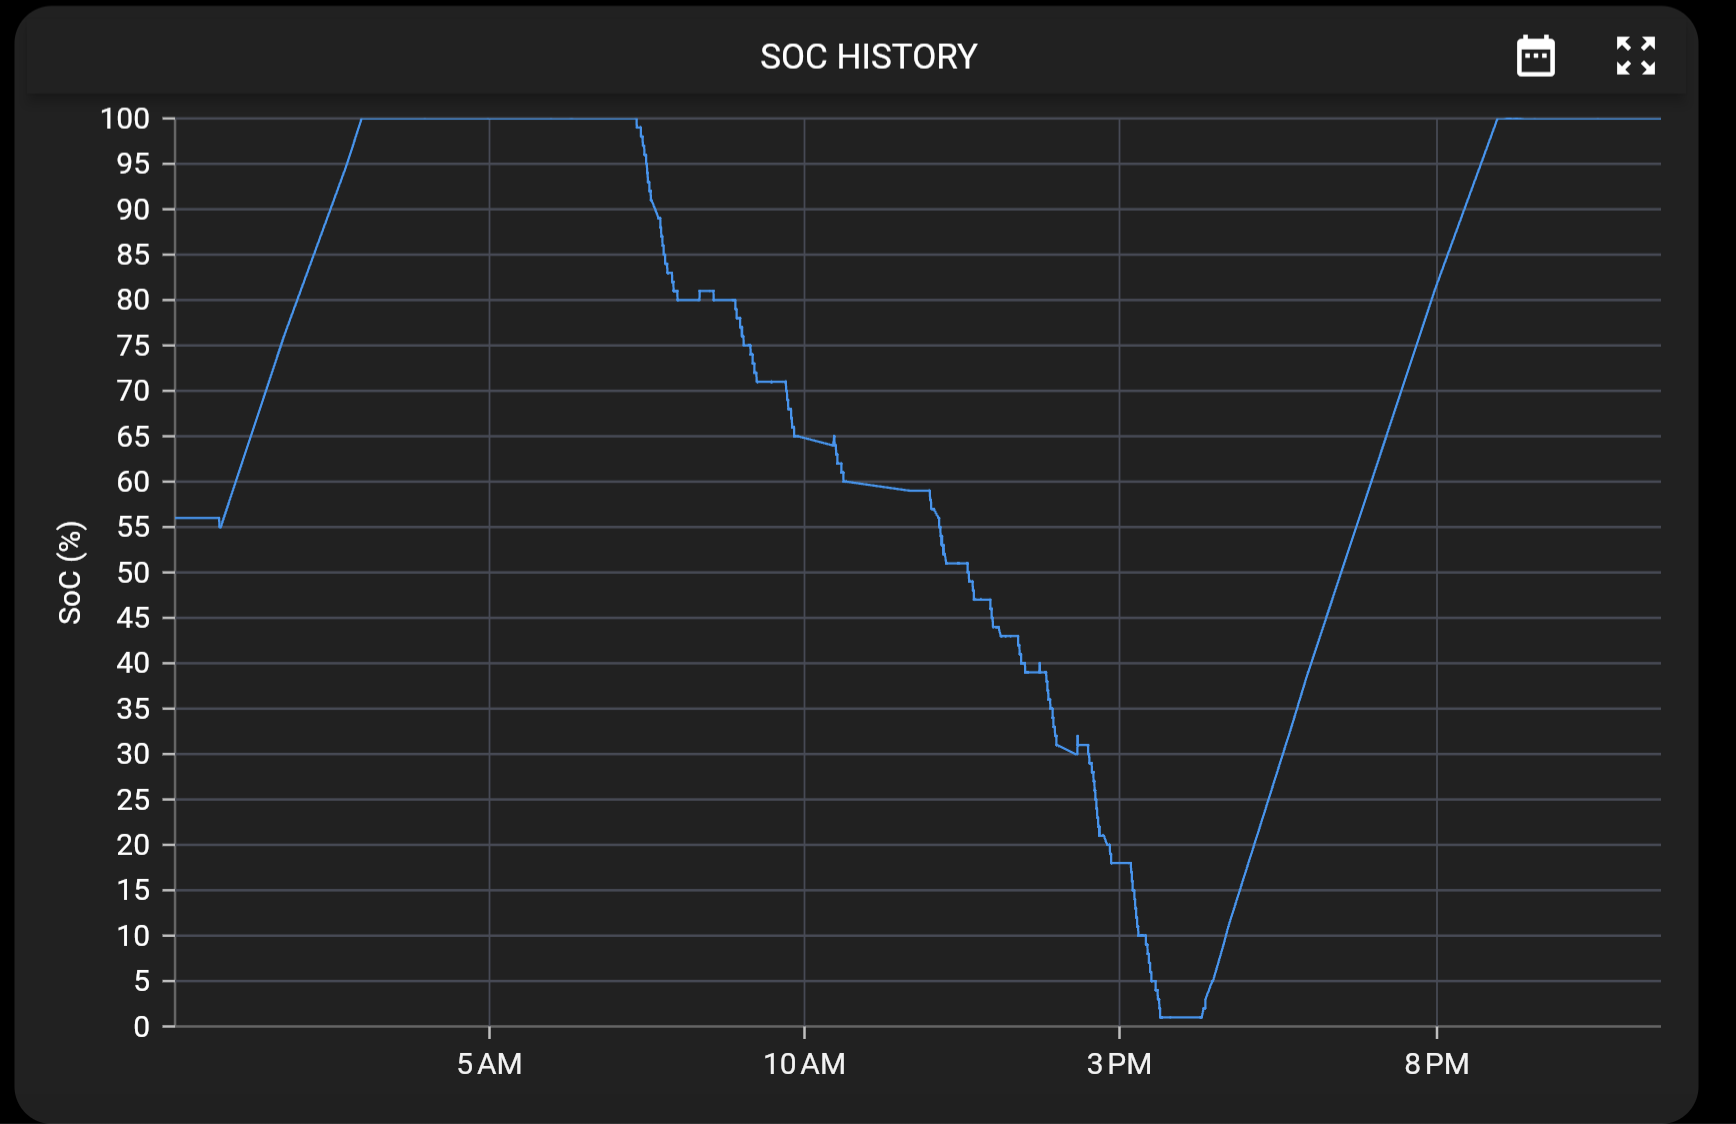Open the calendar date picker

[x=1535, y=56]
